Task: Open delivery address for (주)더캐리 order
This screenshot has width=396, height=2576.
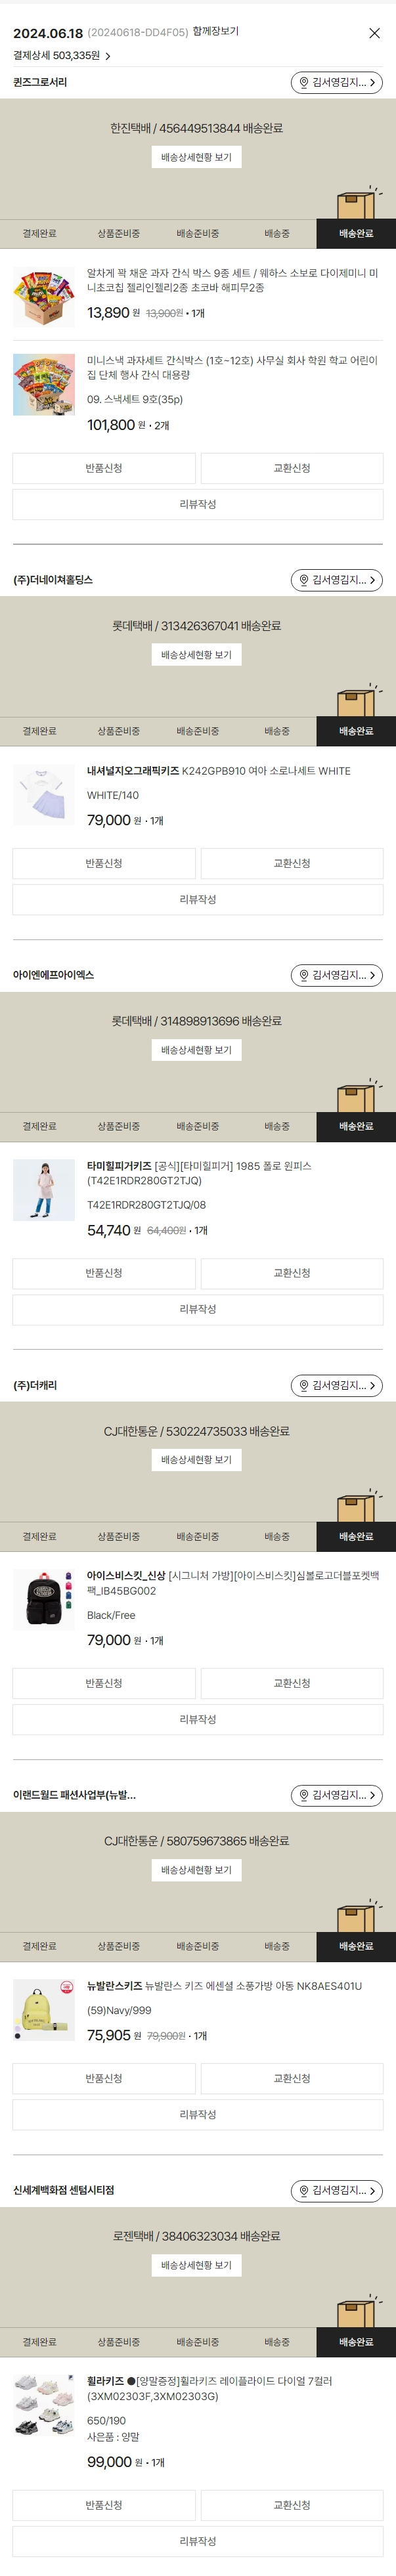Action: coord(337,1385)
